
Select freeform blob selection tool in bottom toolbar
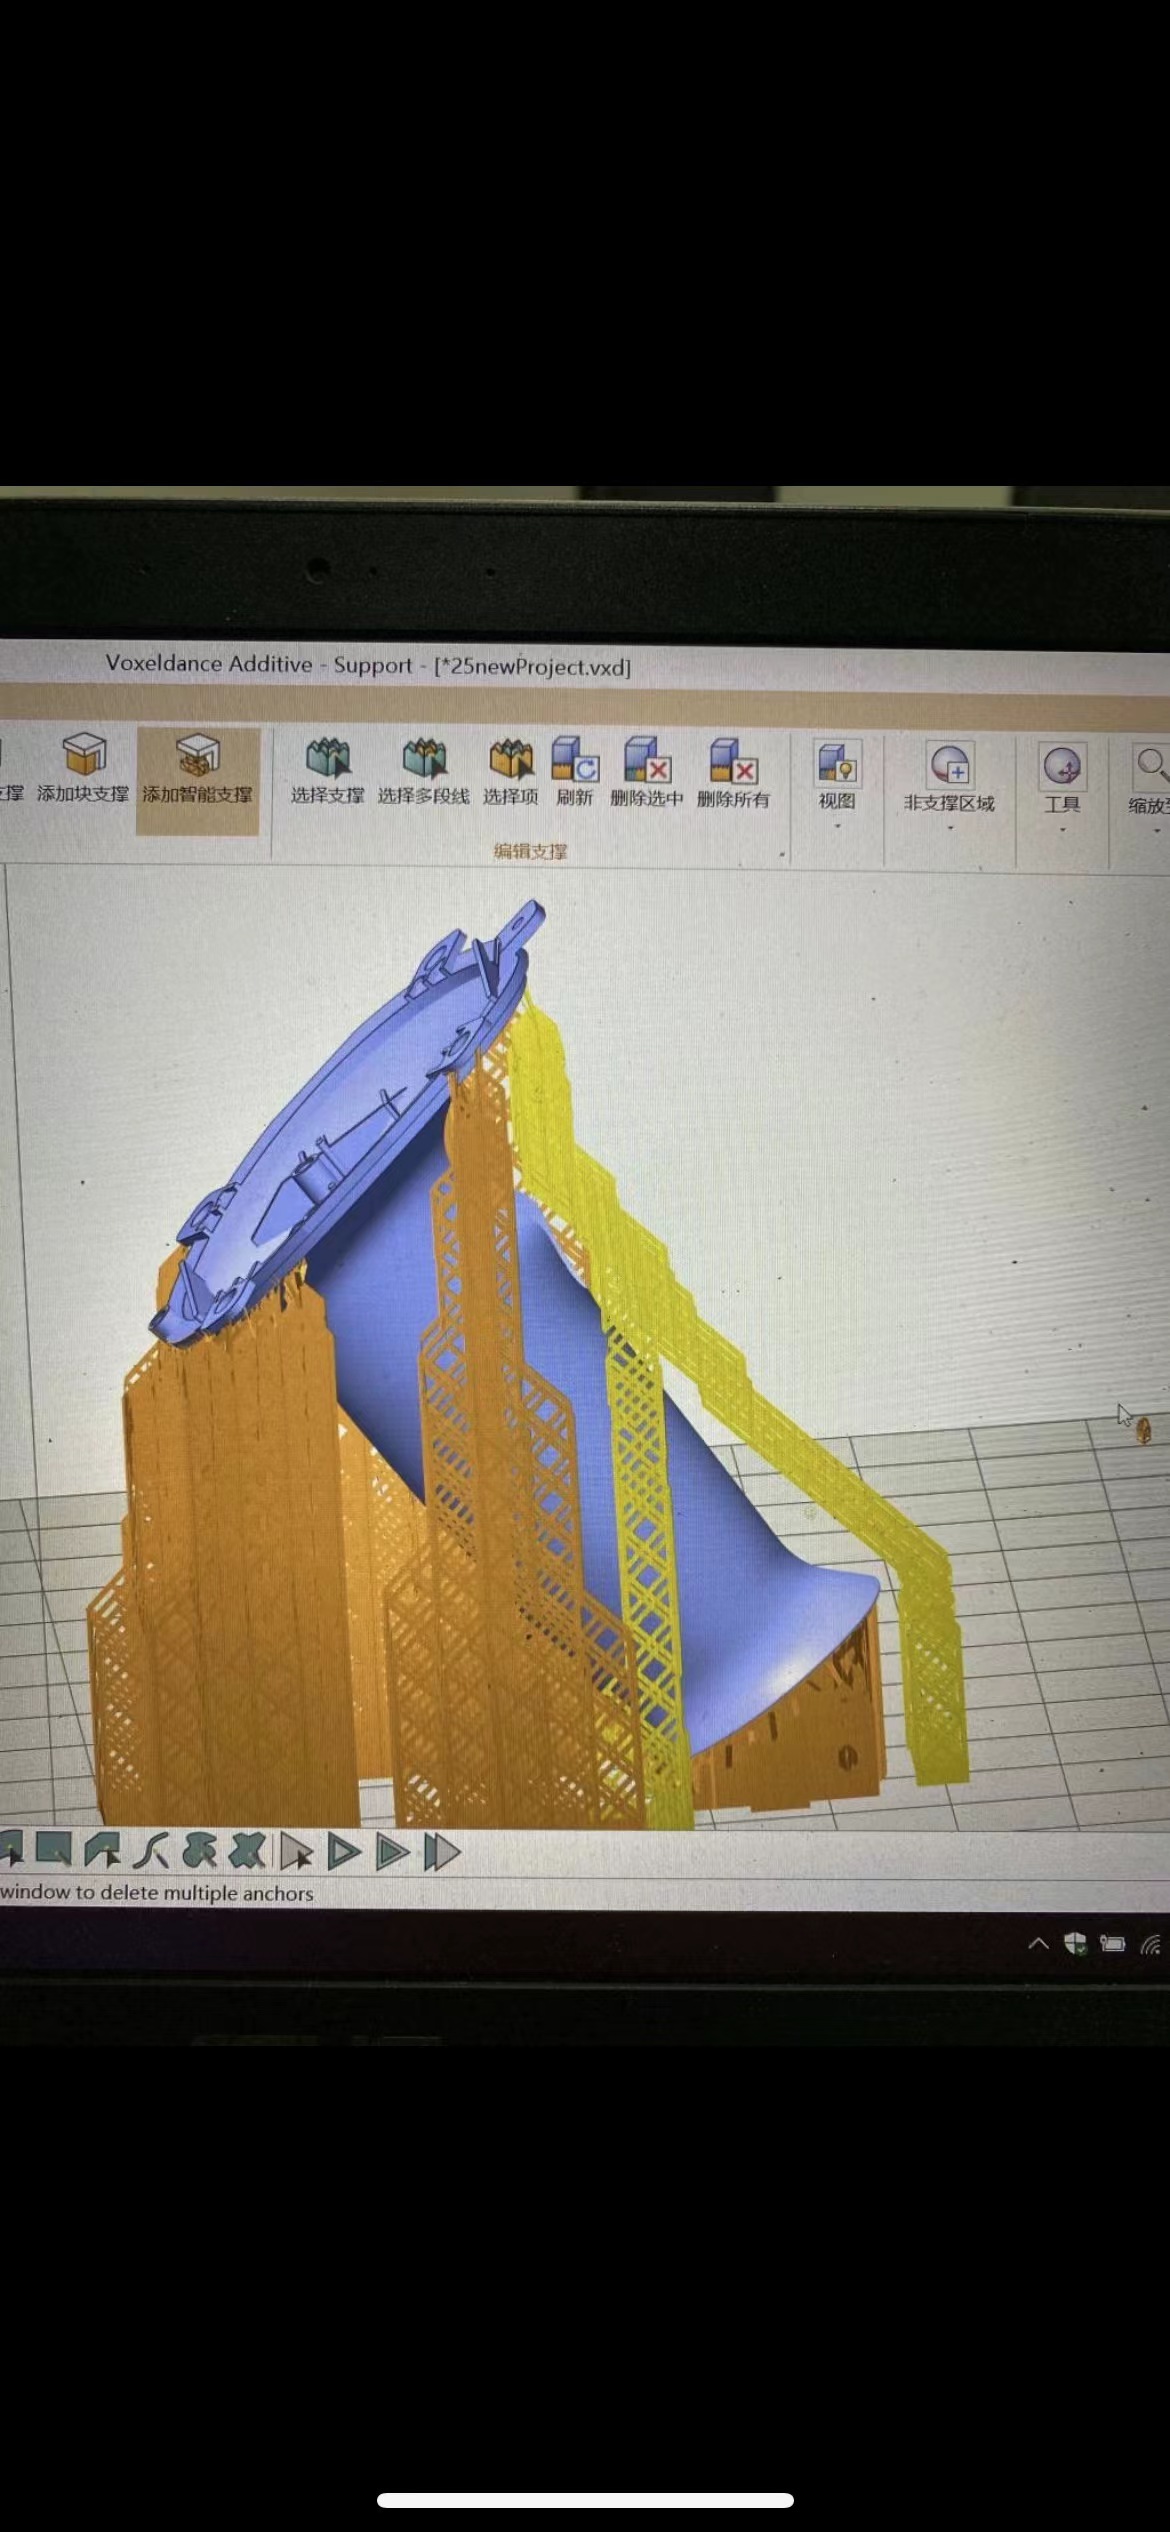(199, 1851)
